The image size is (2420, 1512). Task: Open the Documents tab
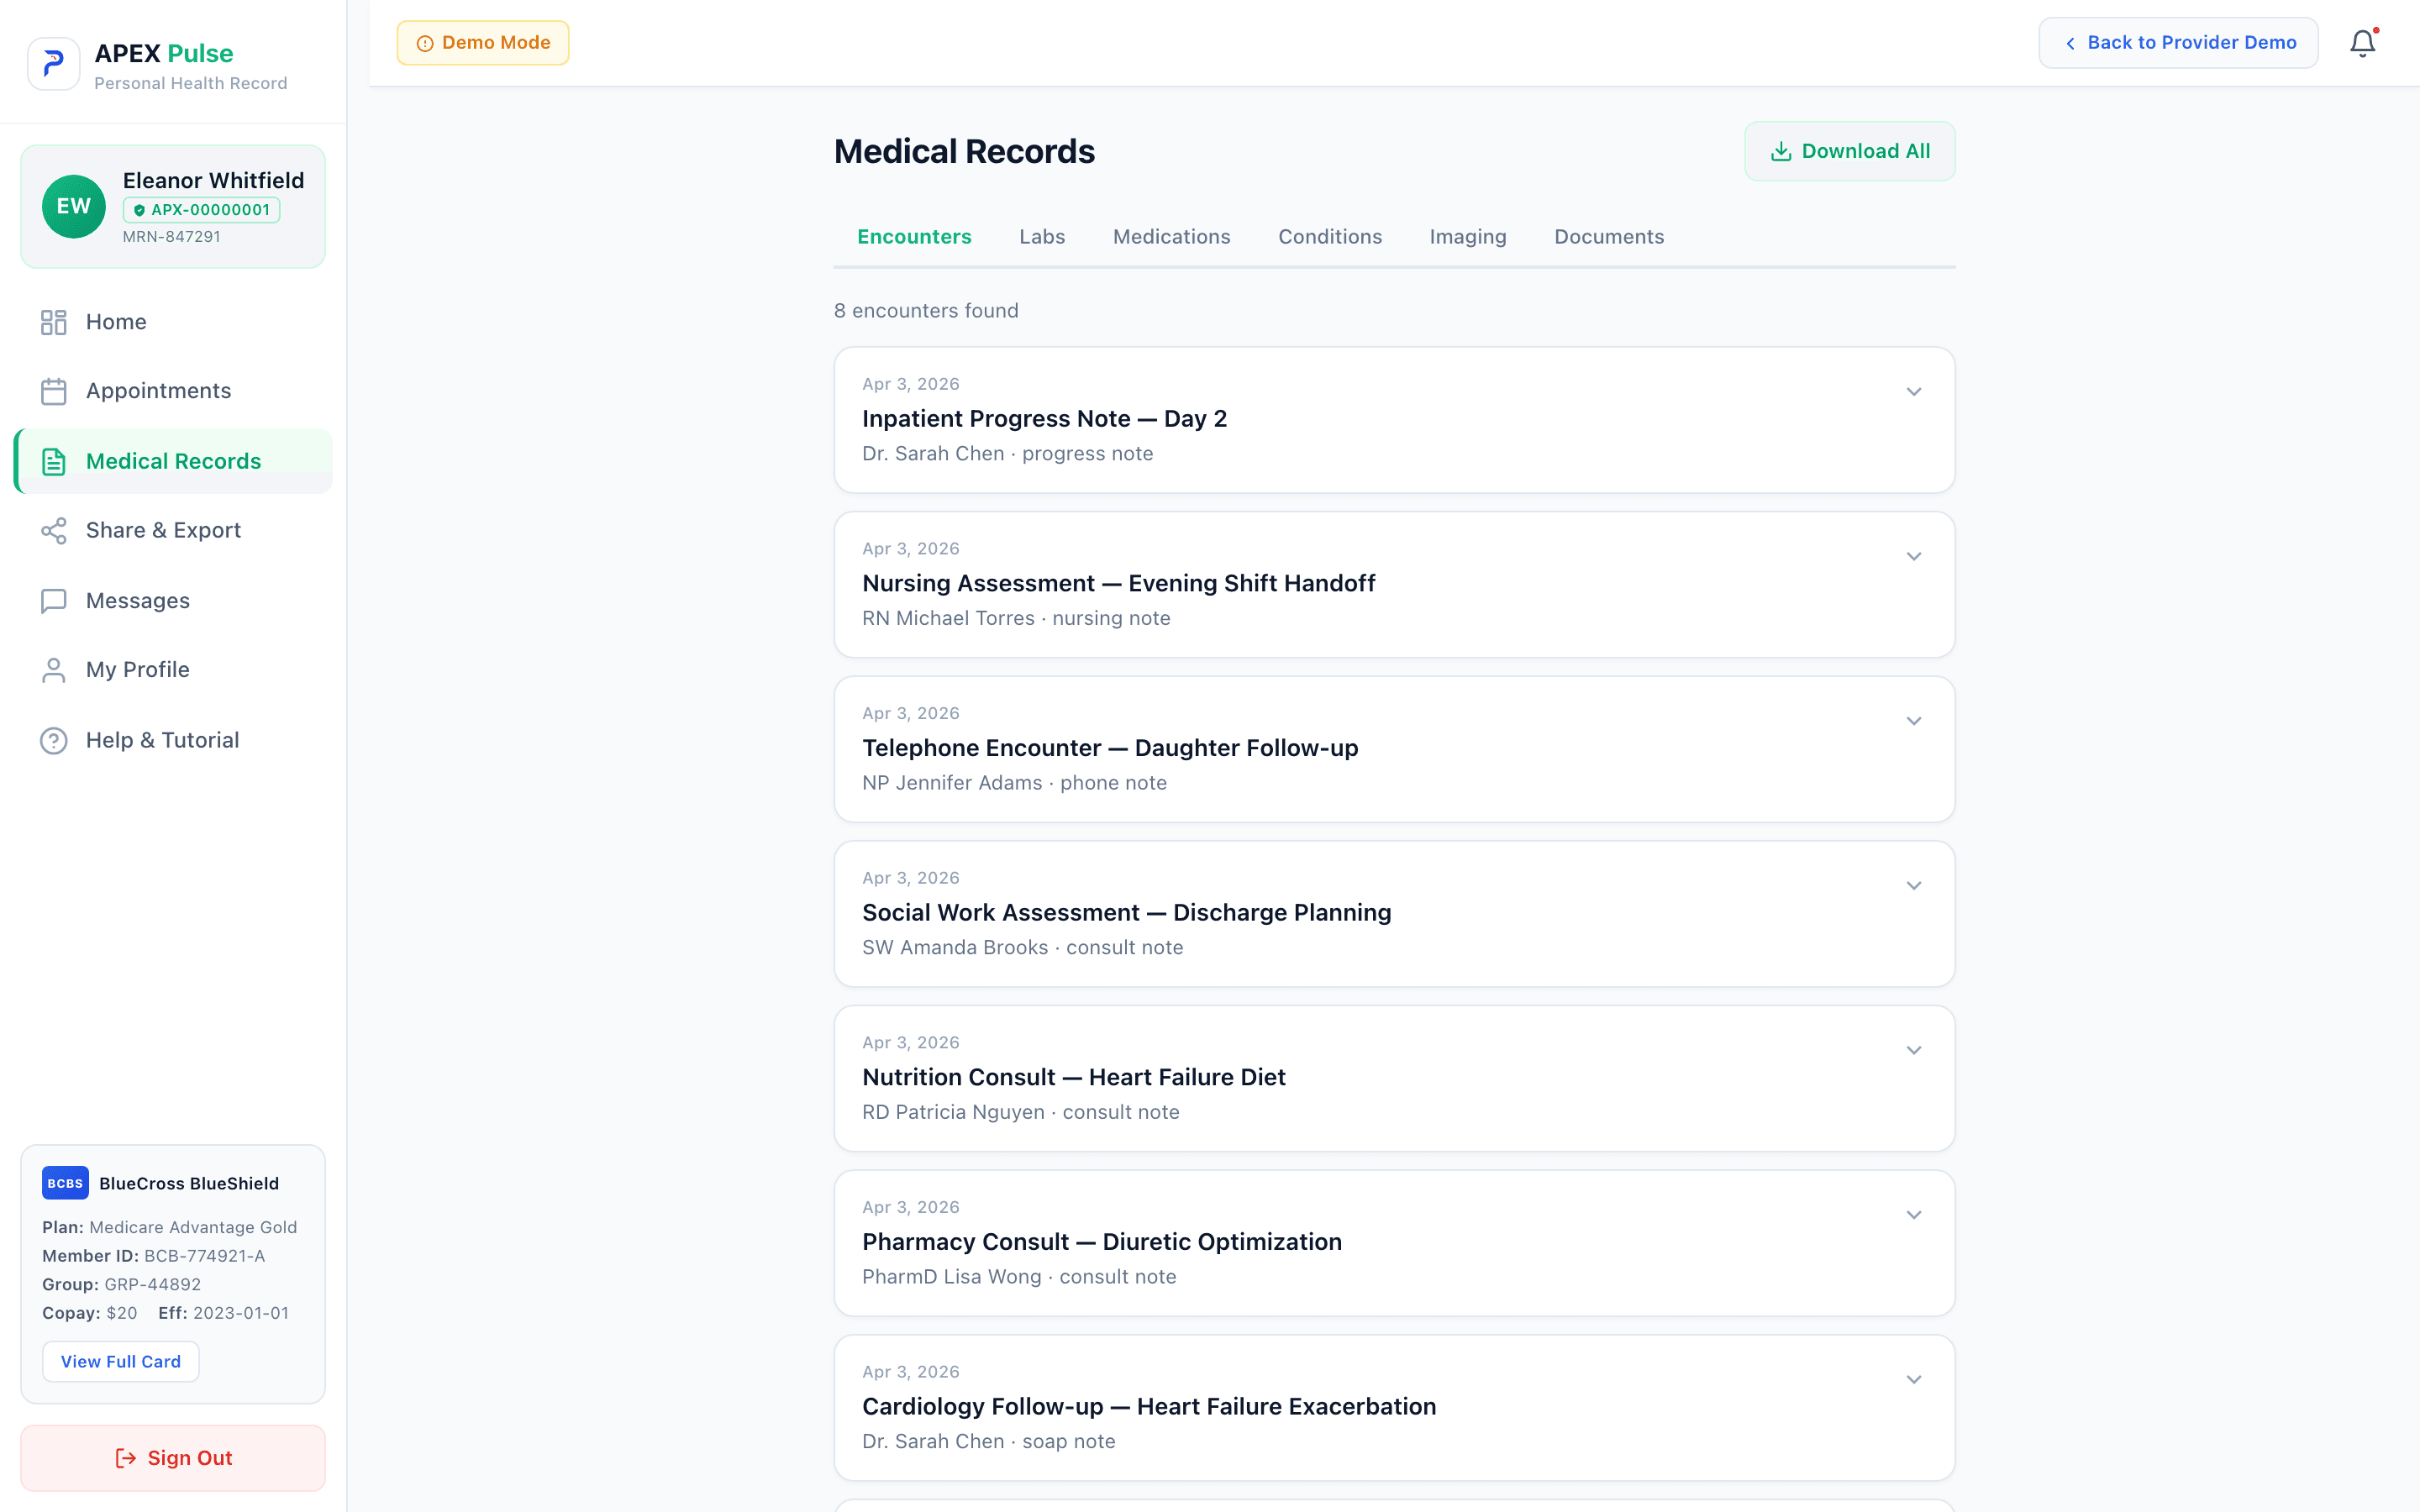point(1609,237)
